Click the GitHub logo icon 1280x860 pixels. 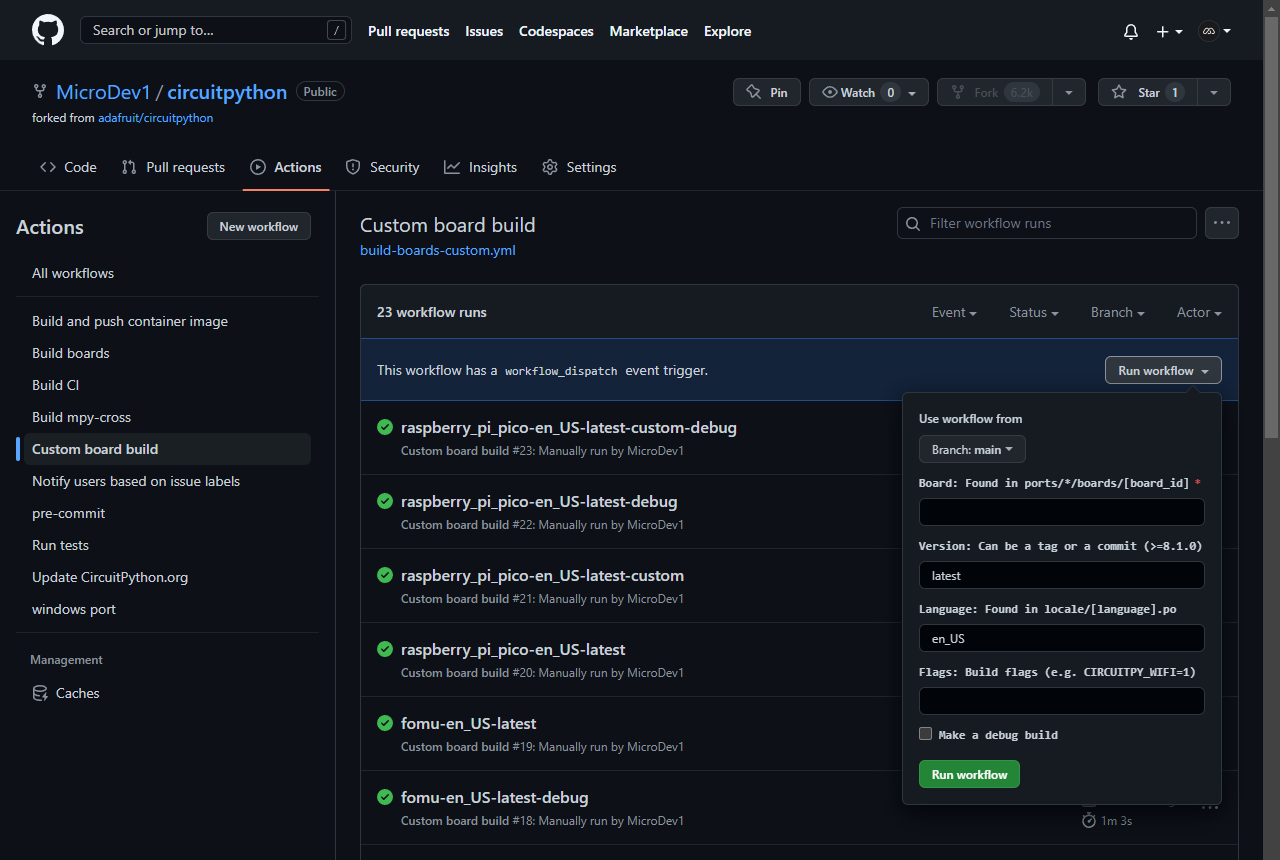click(x=48, y=30)
